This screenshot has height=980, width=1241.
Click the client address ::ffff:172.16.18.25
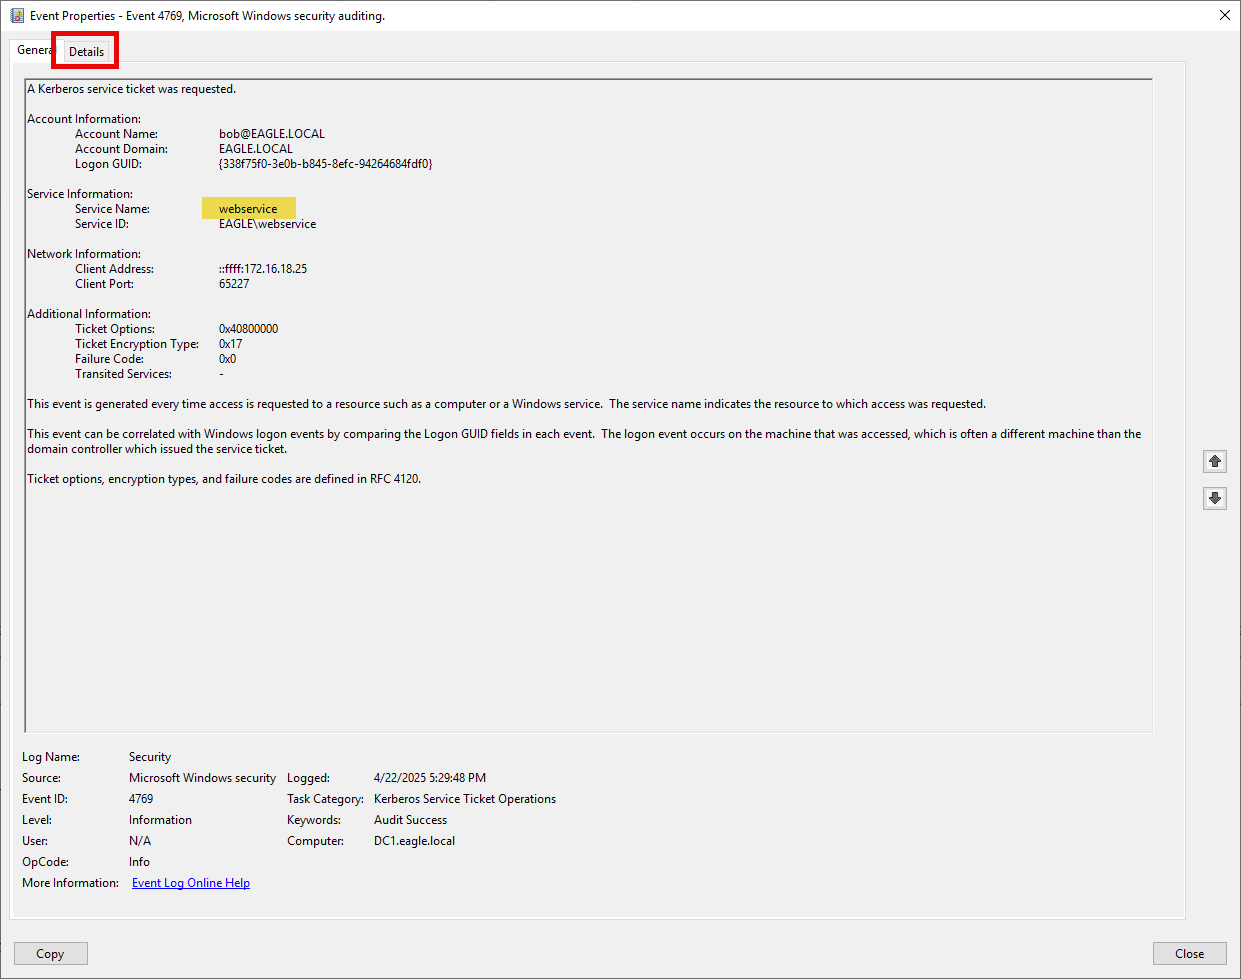coord(263,269)
